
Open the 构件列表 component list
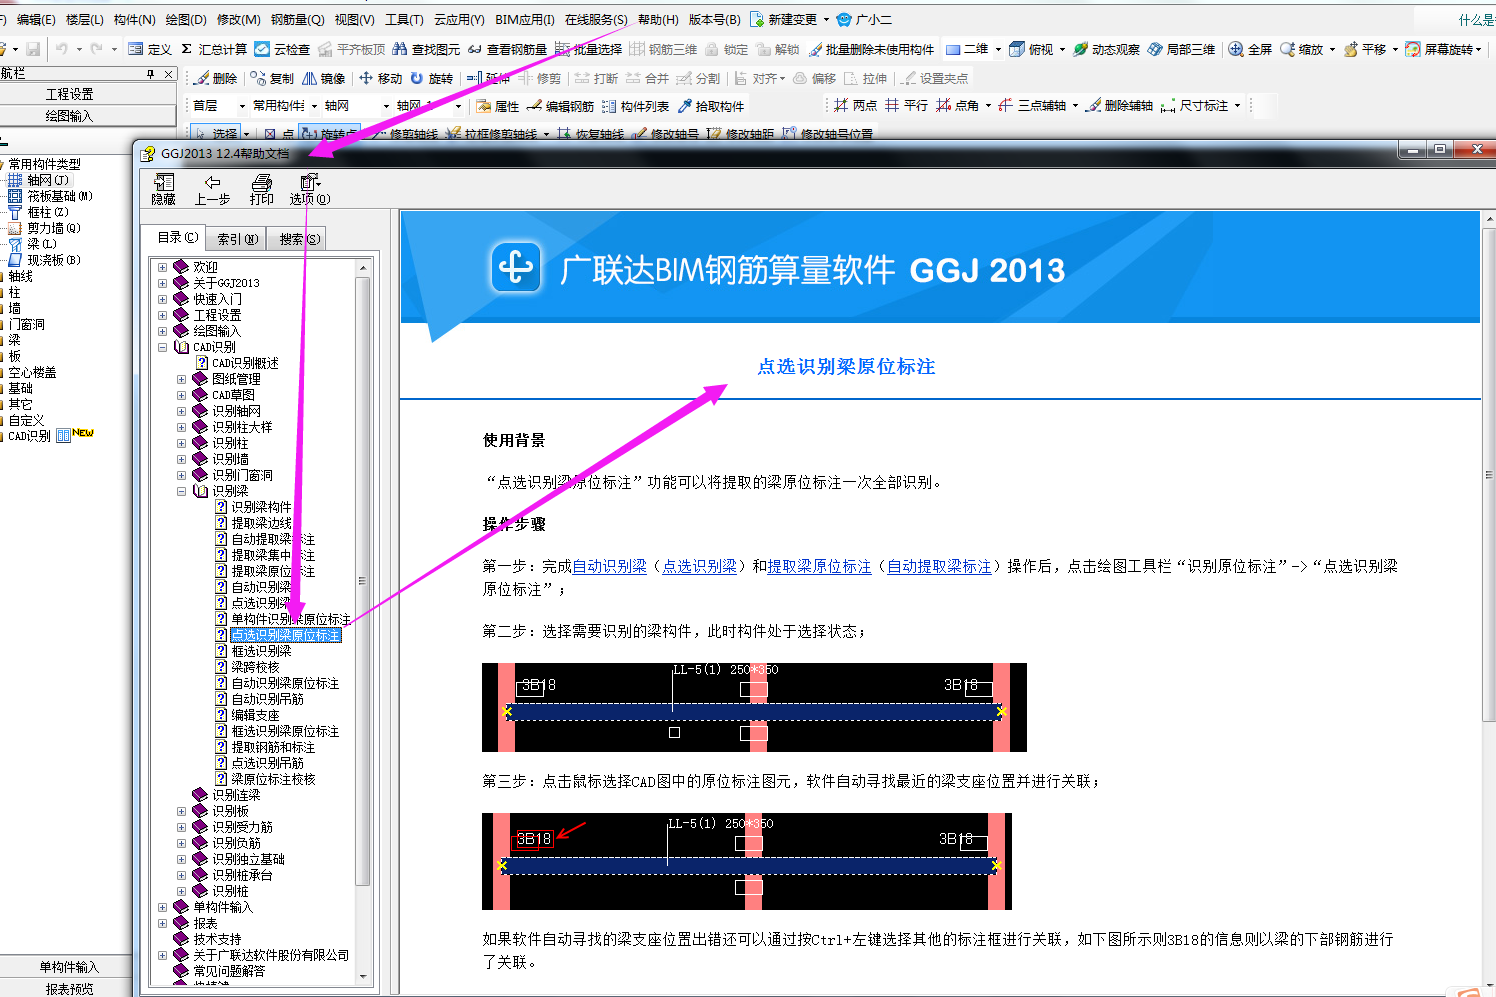[635, 106]
